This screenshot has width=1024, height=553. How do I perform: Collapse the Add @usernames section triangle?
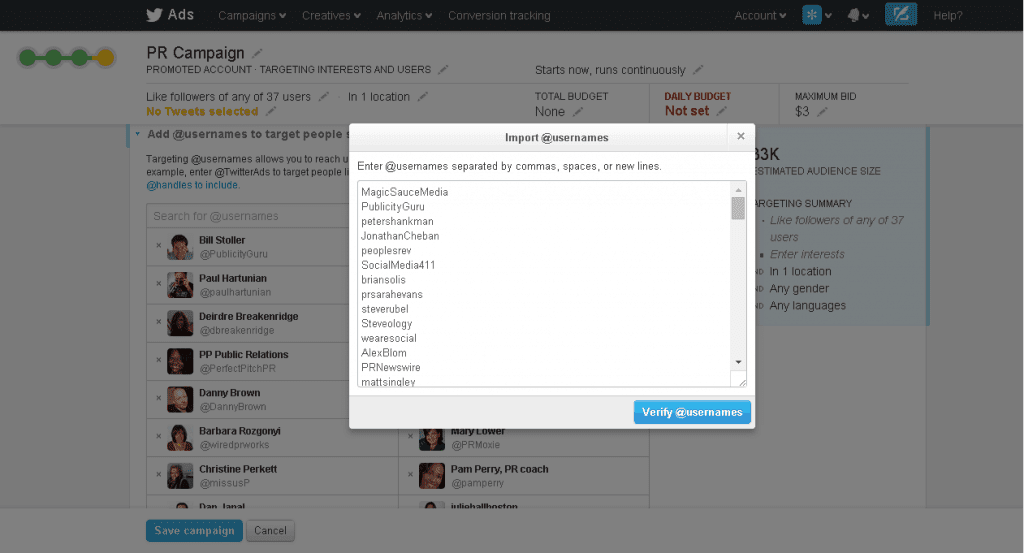[x=137, y=134]
